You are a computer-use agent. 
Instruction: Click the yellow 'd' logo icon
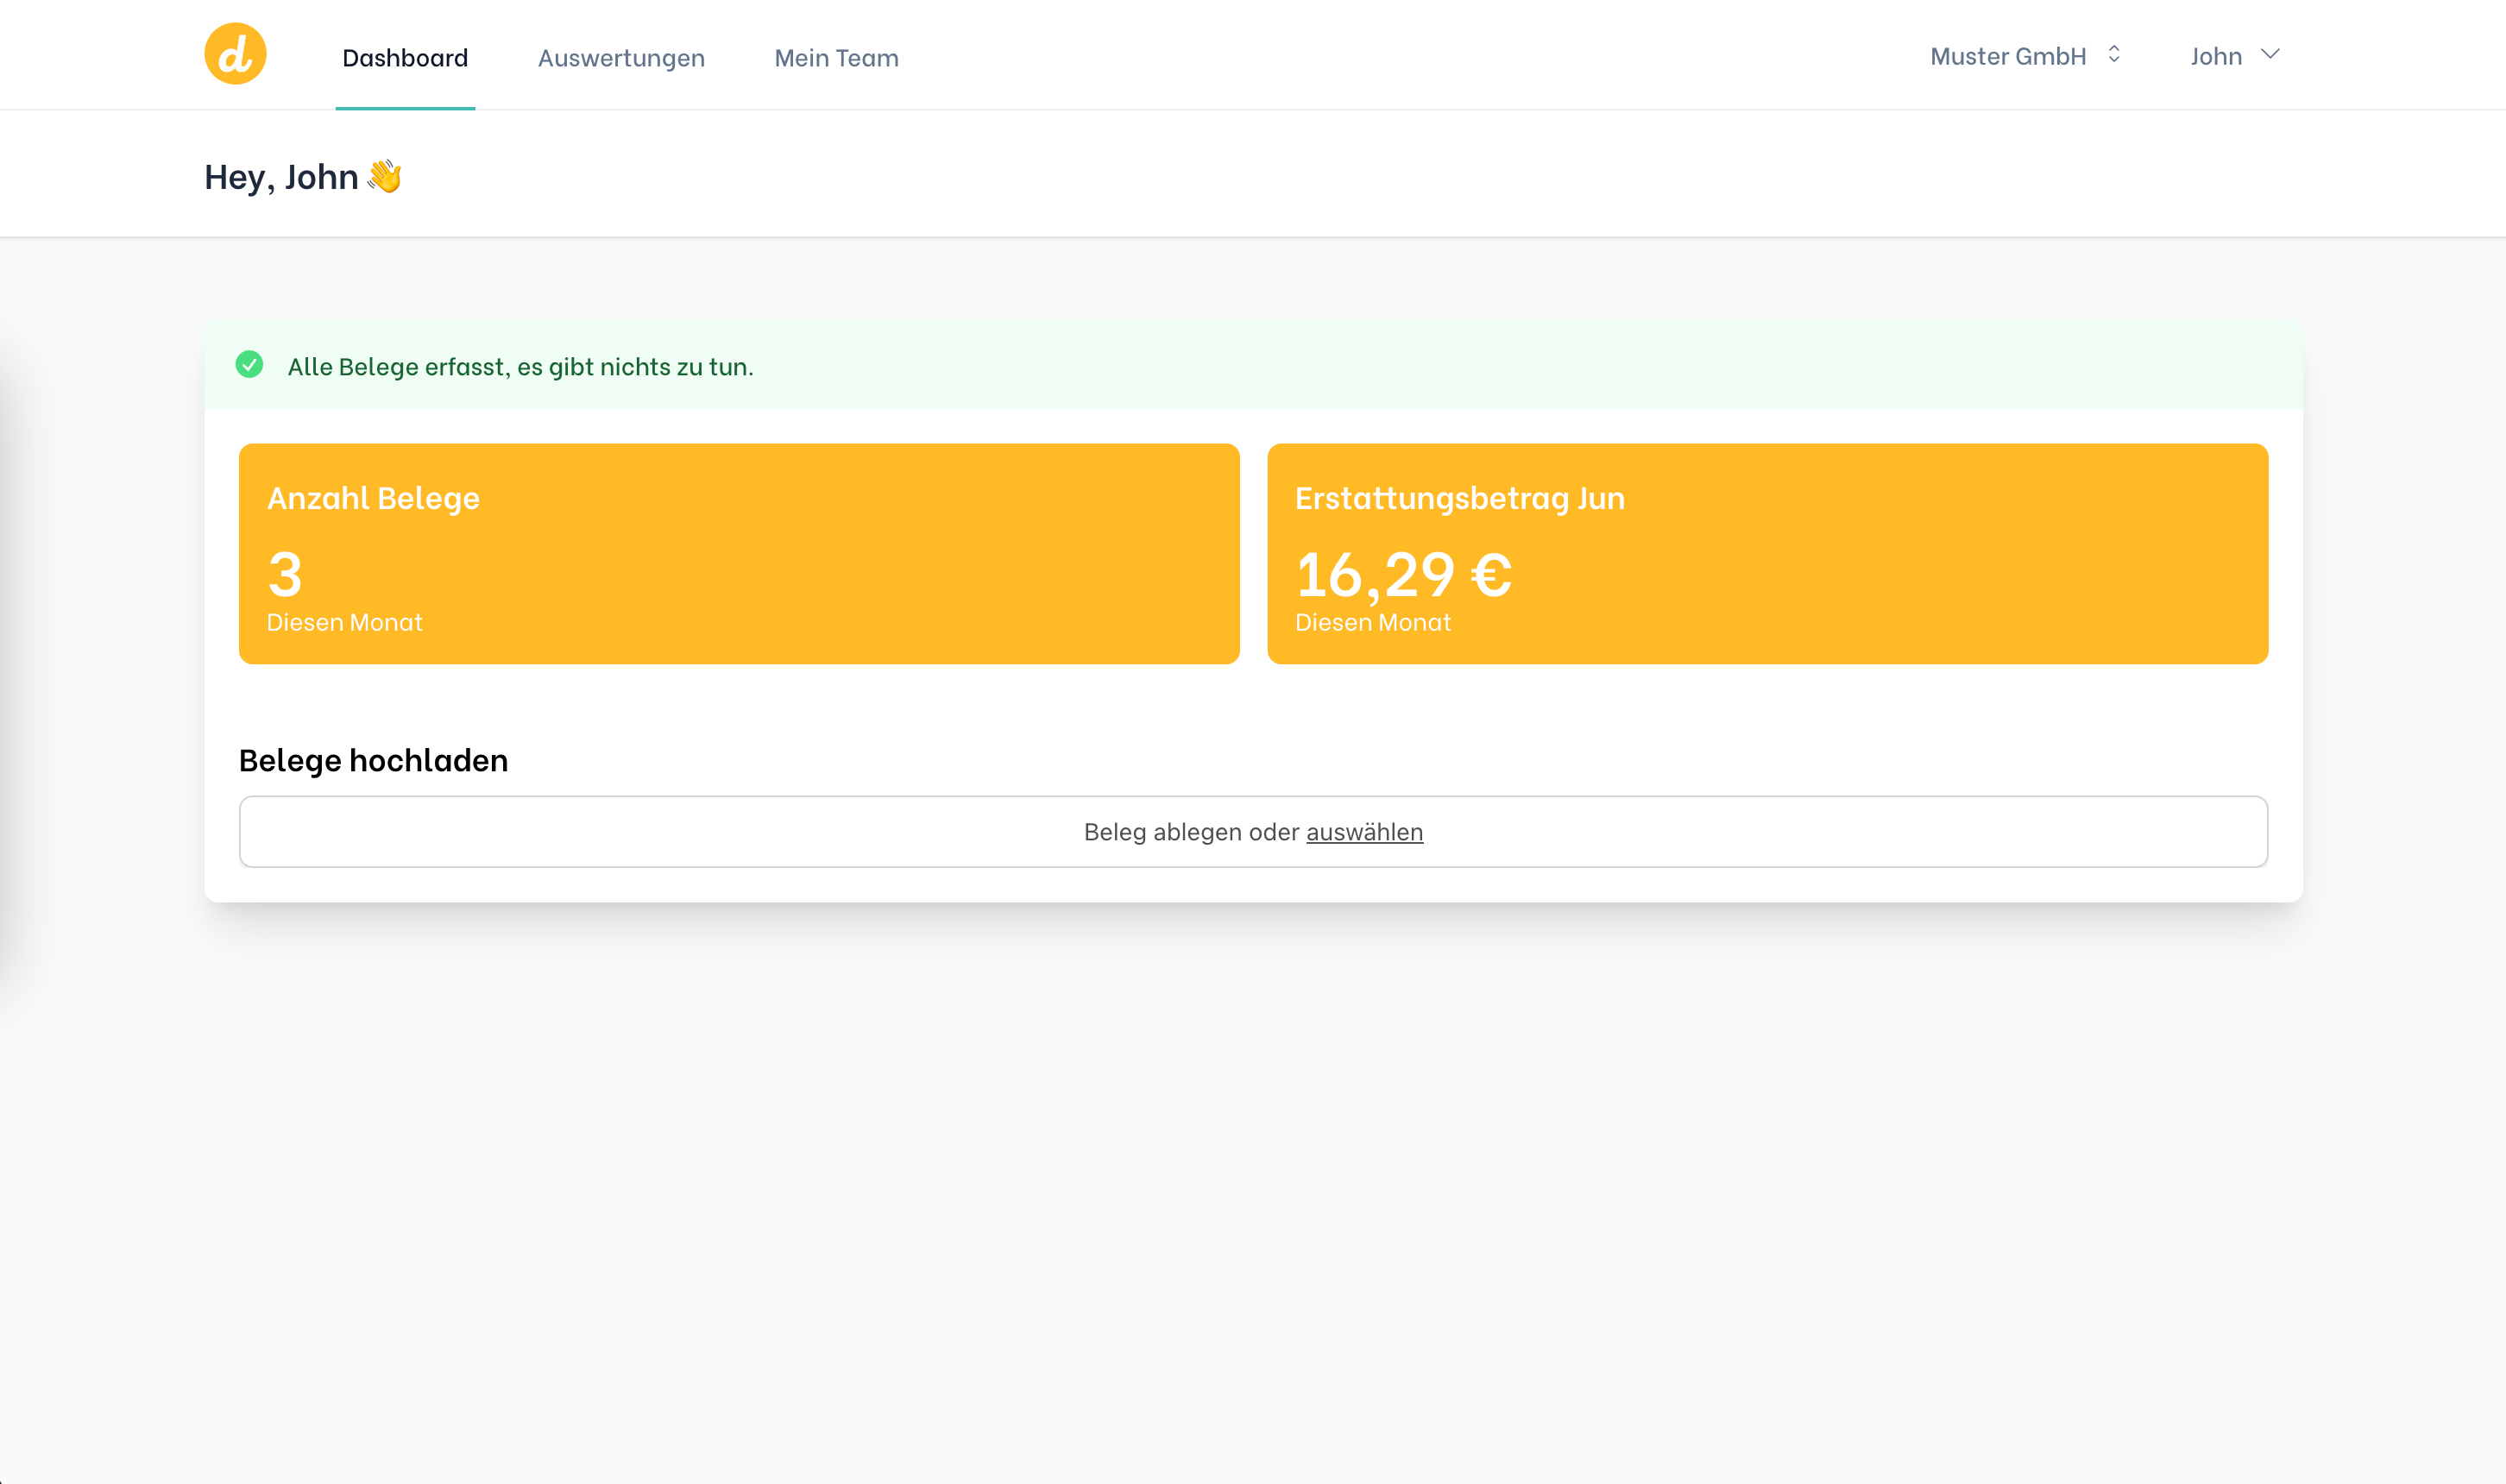[235, 53]
